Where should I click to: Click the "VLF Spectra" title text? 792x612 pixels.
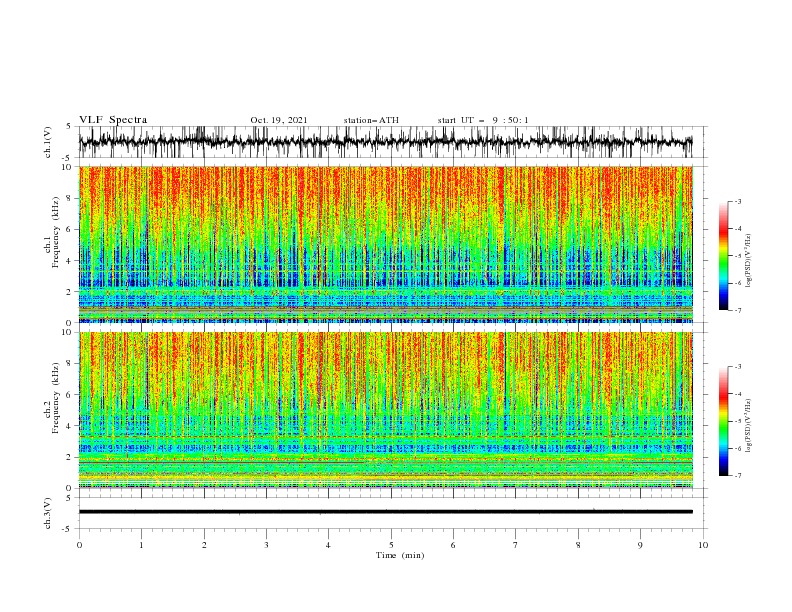(113, 120)
